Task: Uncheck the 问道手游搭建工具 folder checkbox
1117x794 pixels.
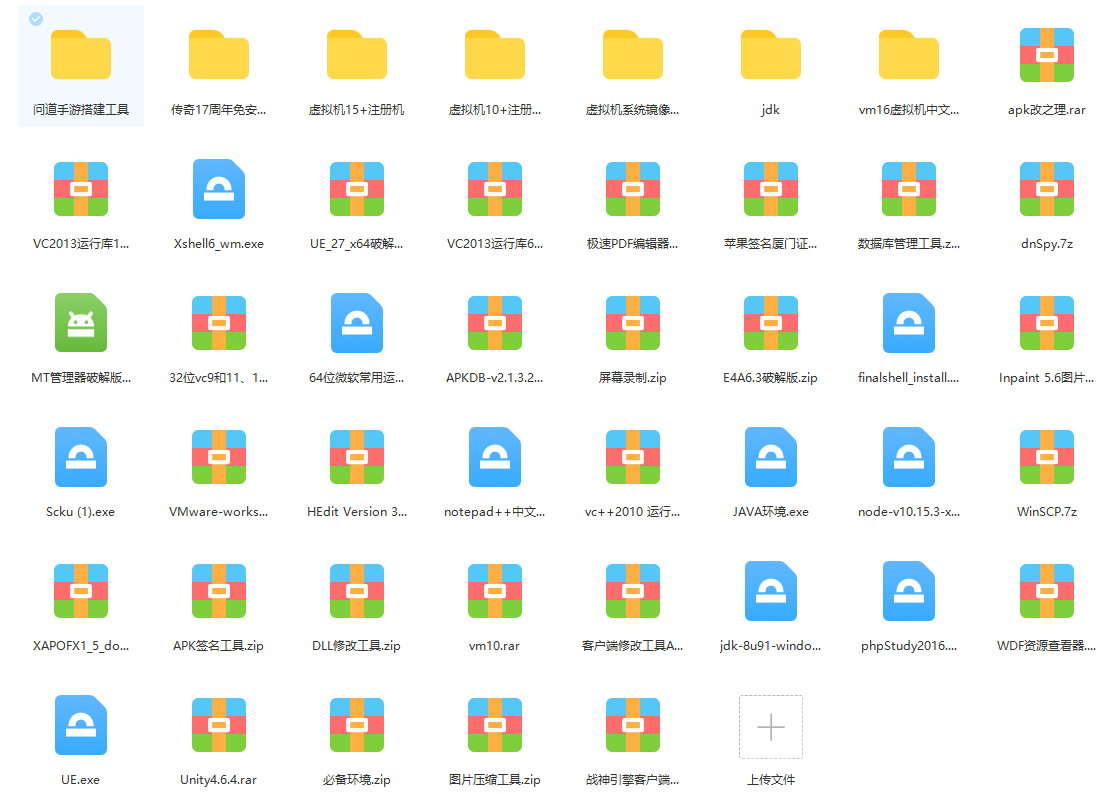Action: pos(36,19)
